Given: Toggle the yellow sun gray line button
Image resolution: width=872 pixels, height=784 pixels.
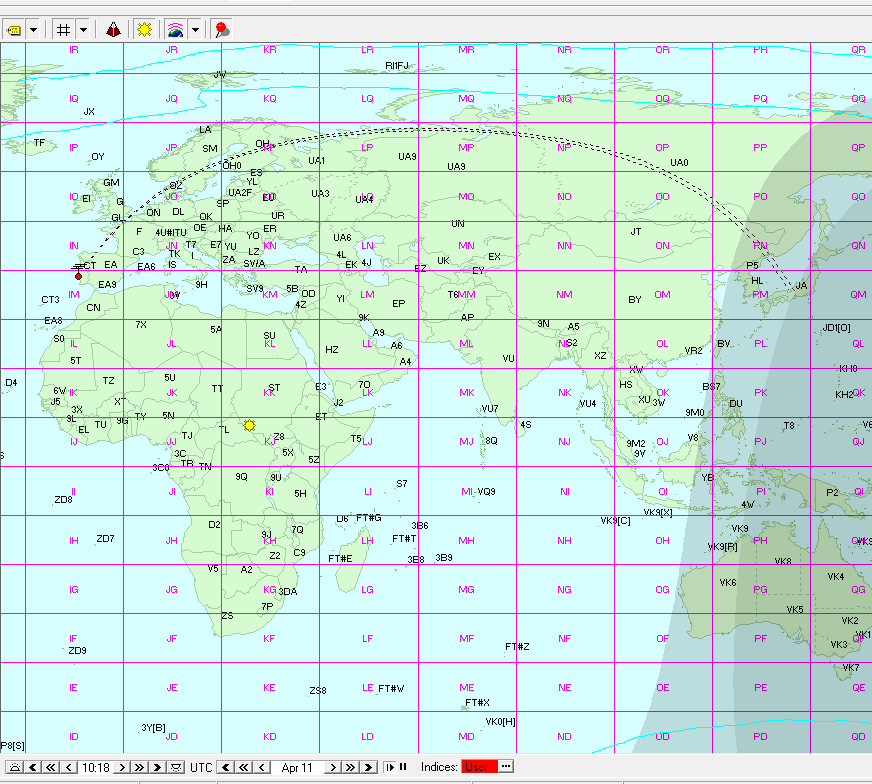Looking at the screenshot, I should coord(145,29).
